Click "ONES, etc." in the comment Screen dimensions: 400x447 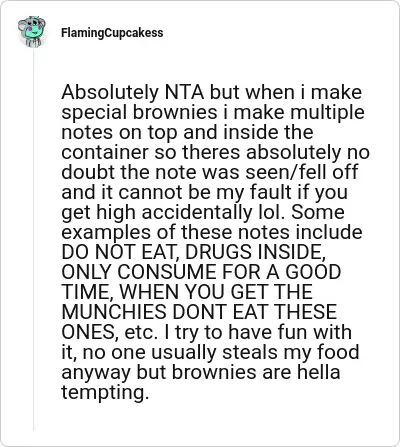pos(109,332)
